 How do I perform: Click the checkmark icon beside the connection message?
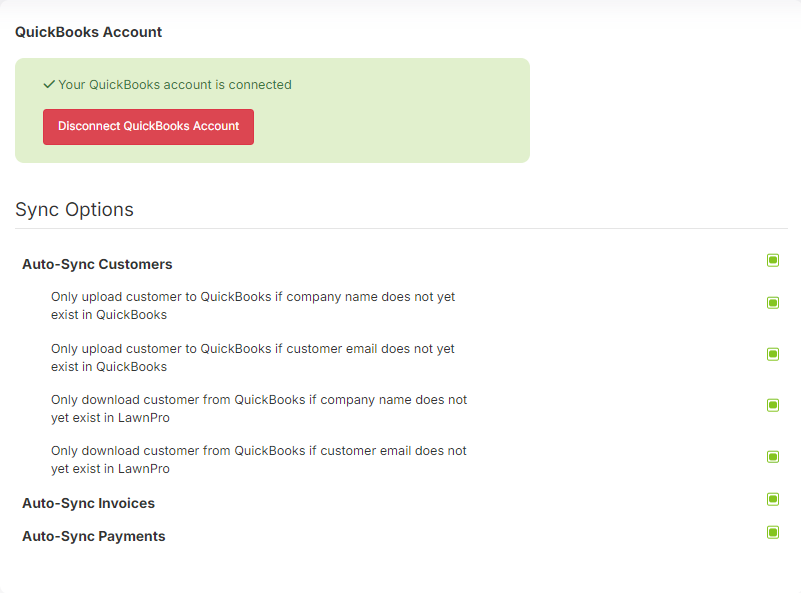[x=49, y=85]
